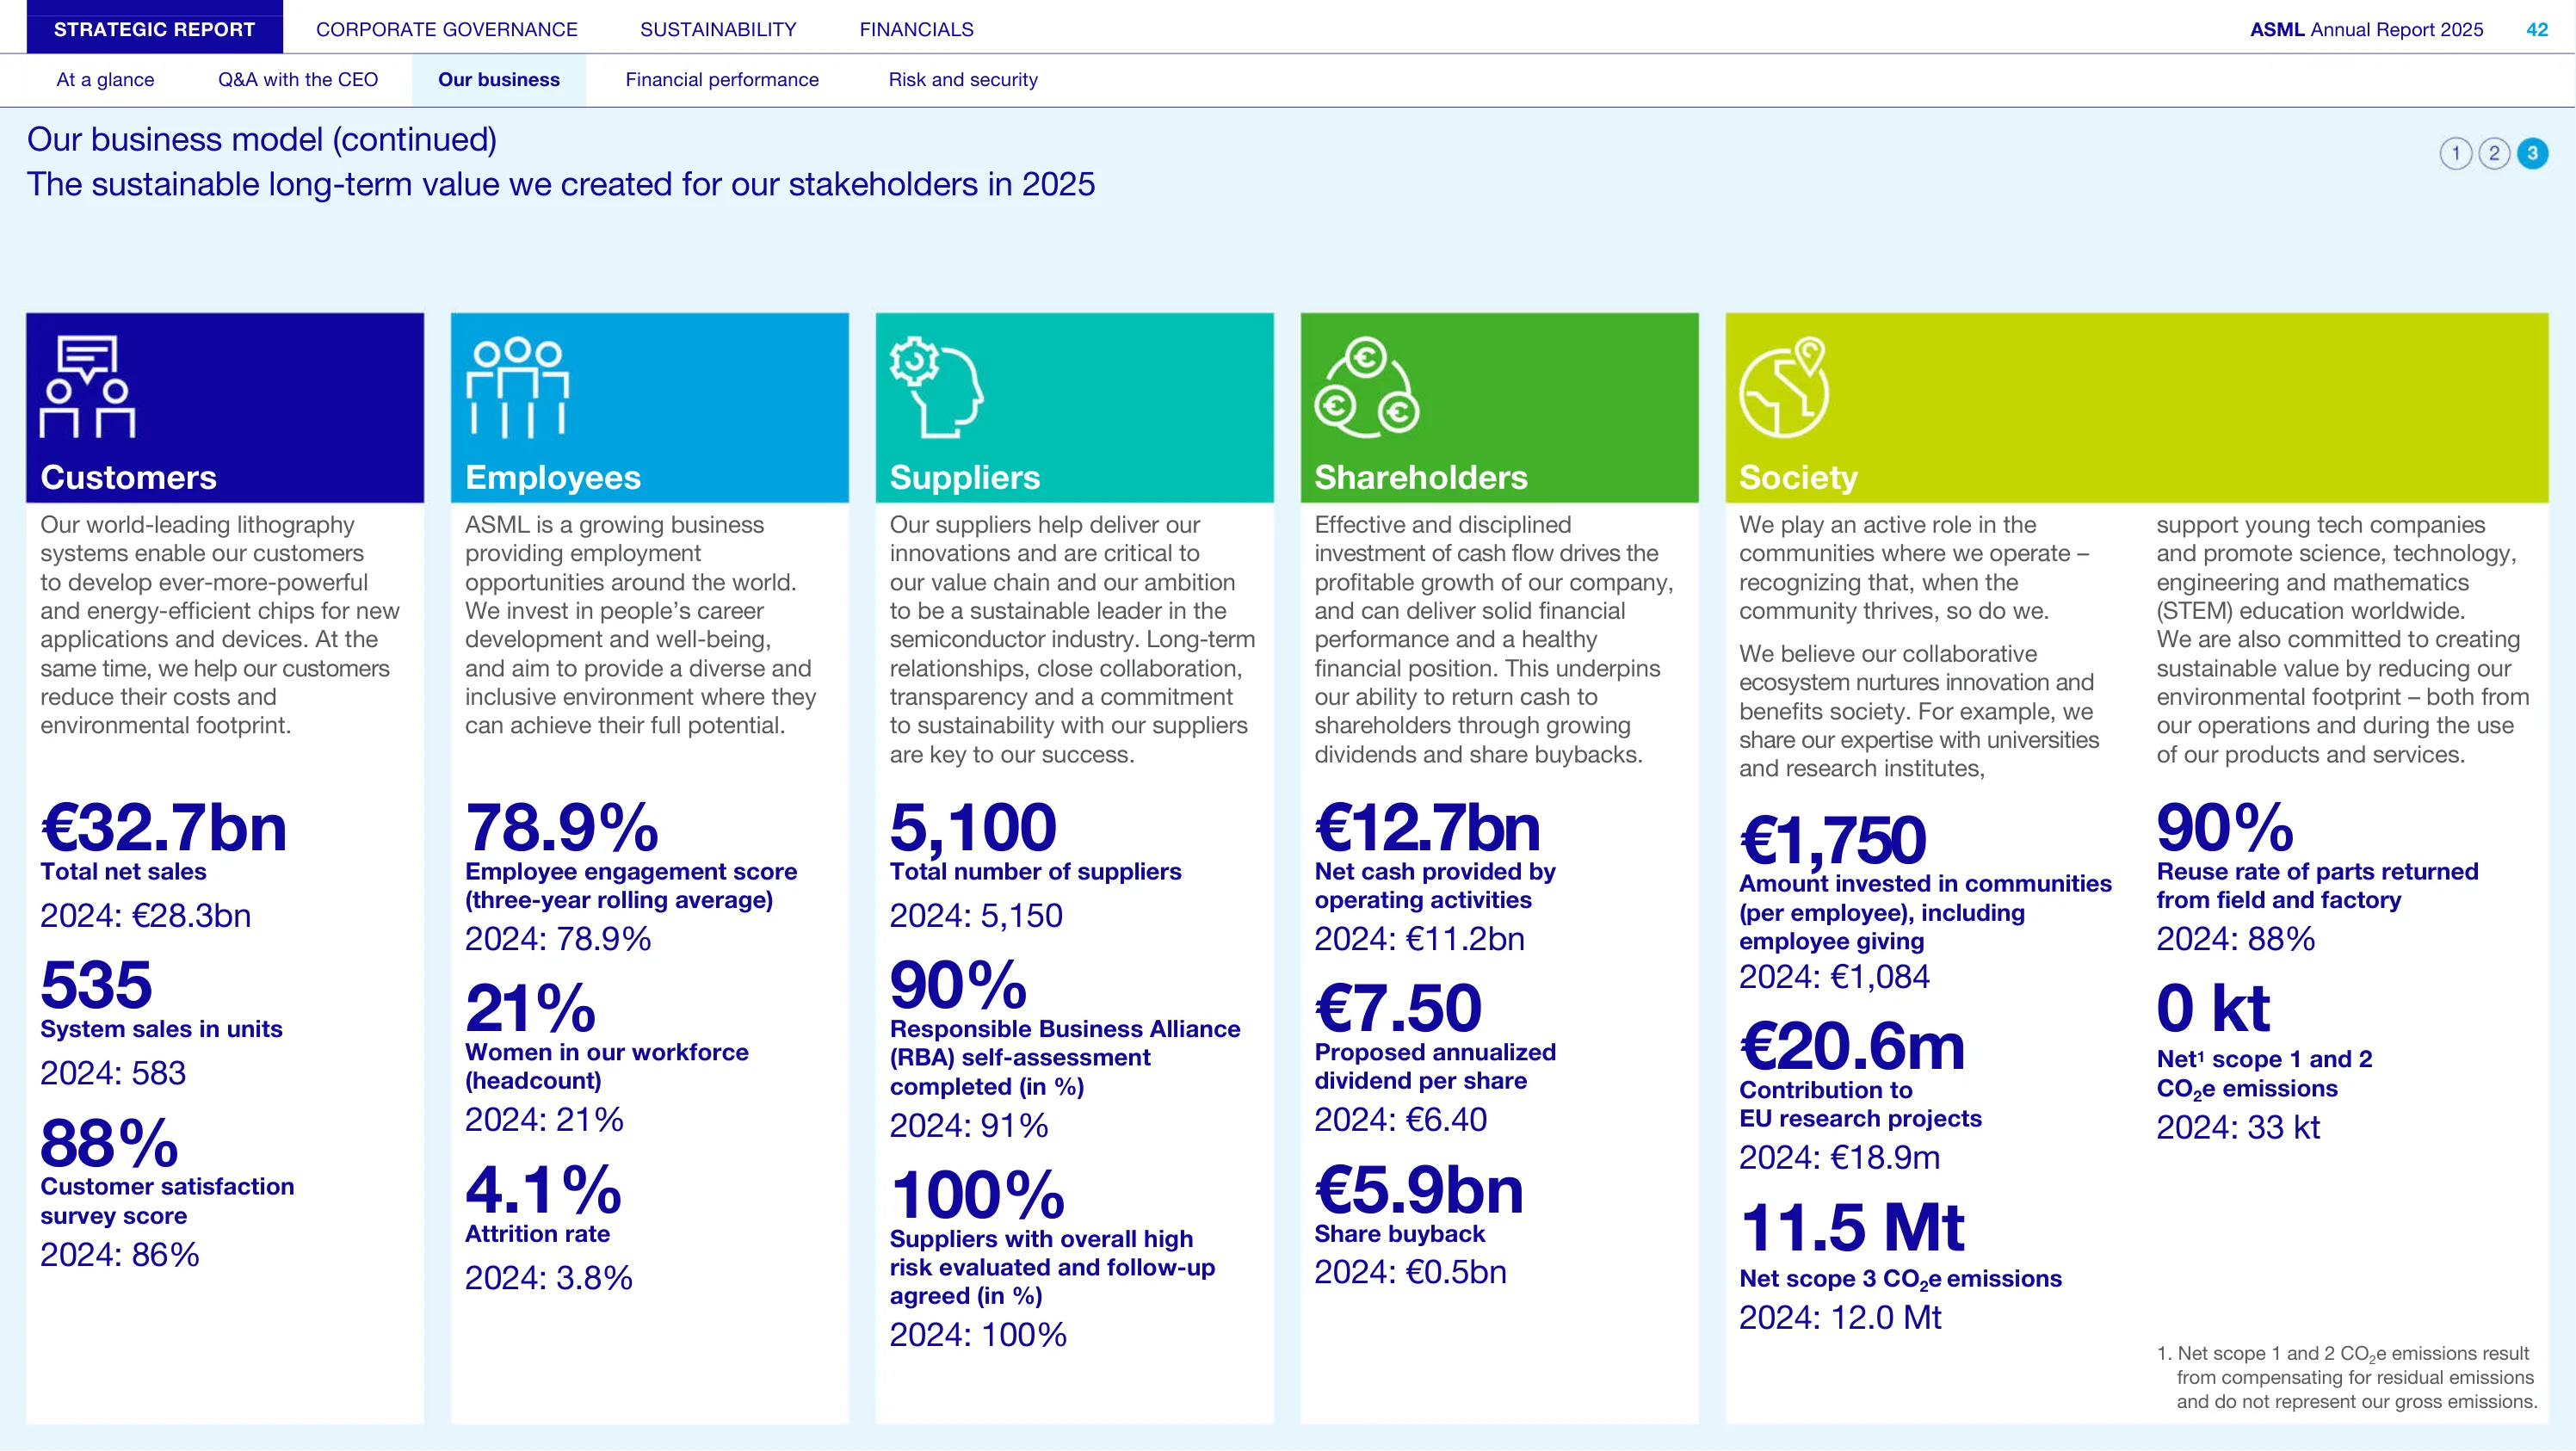Screen dimensions: 2576x1451
Task: Select the Society globe pin icon
Action: coord(1785,387)
